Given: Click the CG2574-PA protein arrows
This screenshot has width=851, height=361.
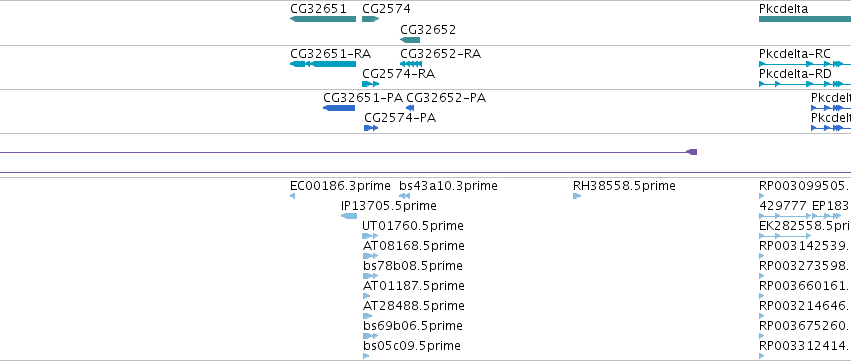Looking at the screenshot, I should click(371, 128).
